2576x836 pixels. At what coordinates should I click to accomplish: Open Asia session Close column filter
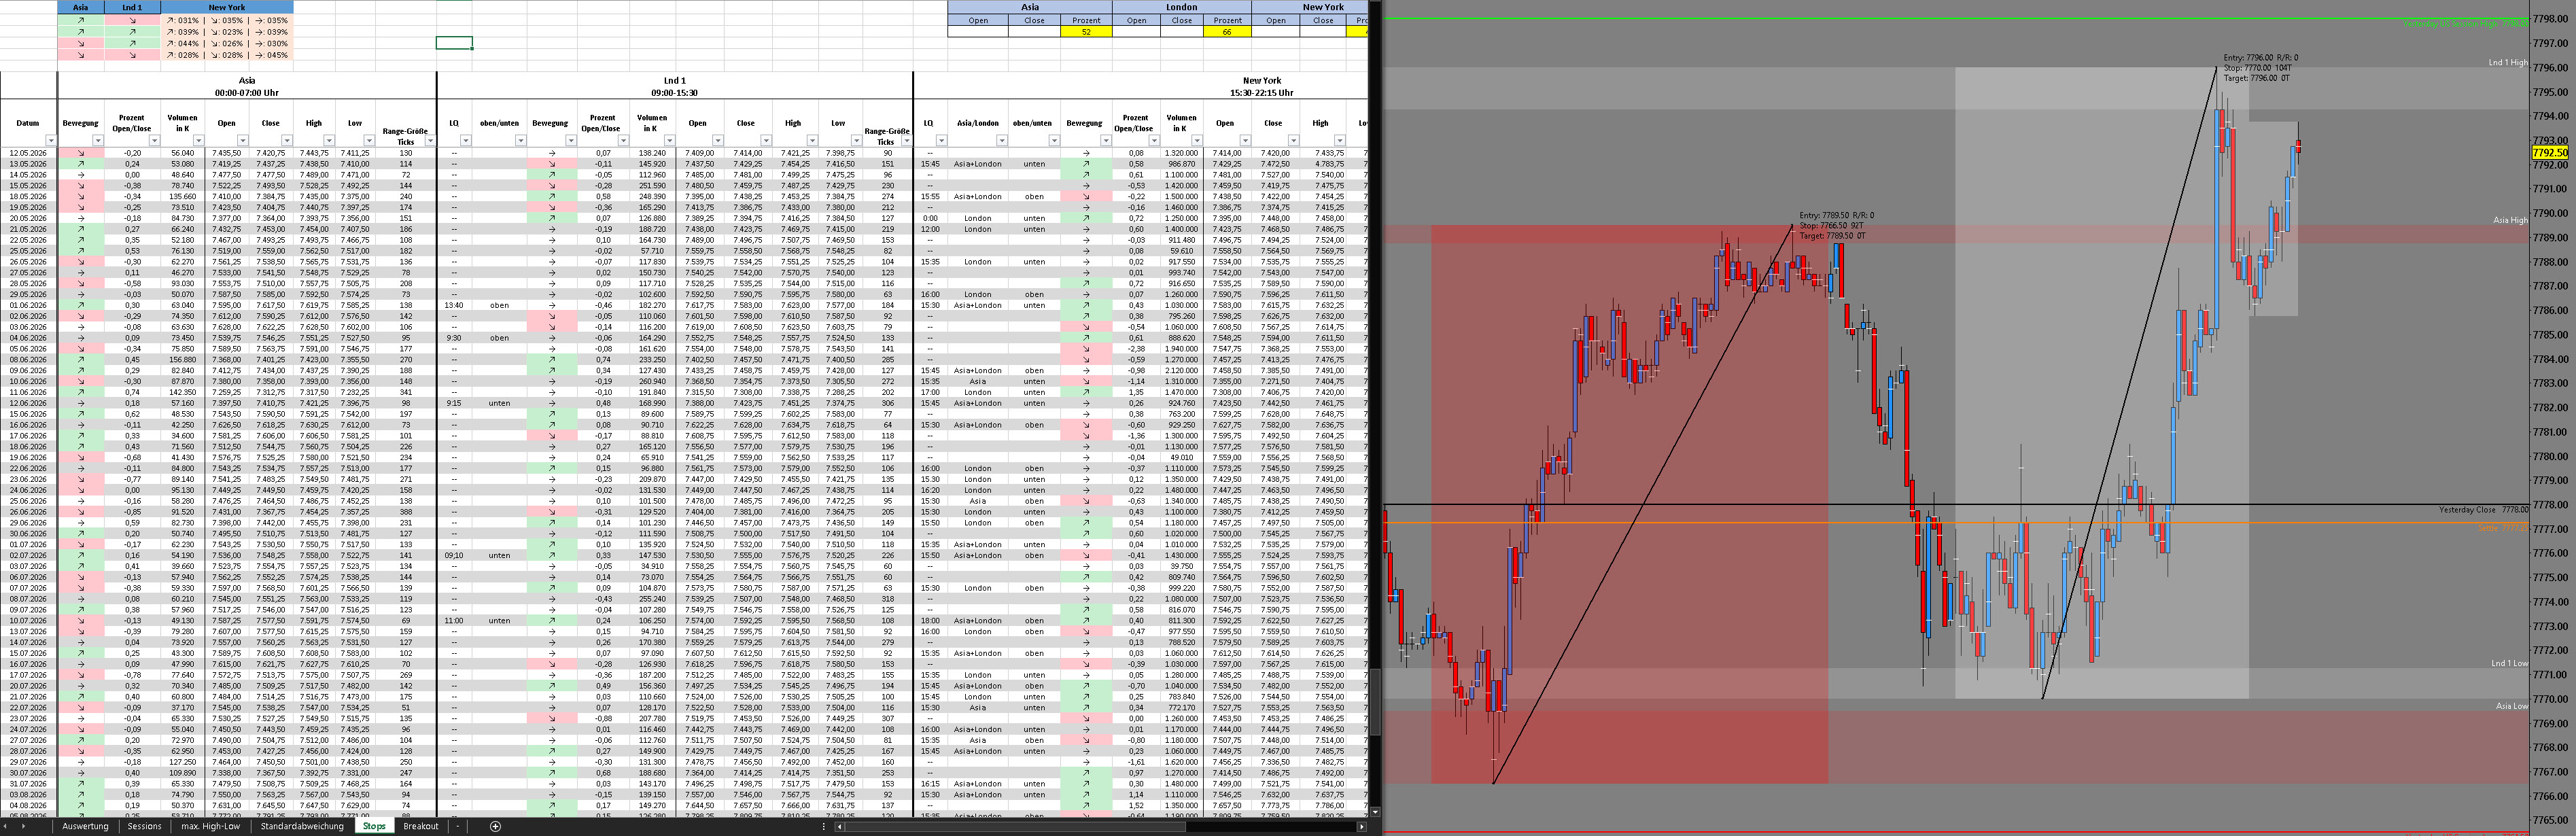click(286, 141)
